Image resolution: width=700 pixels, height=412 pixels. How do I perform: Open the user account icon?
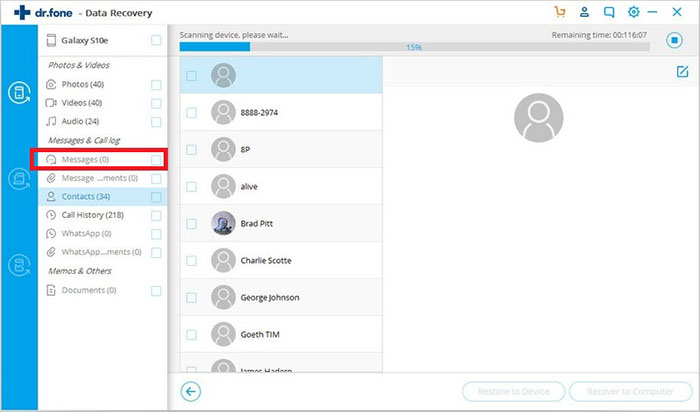coord(584,12)
